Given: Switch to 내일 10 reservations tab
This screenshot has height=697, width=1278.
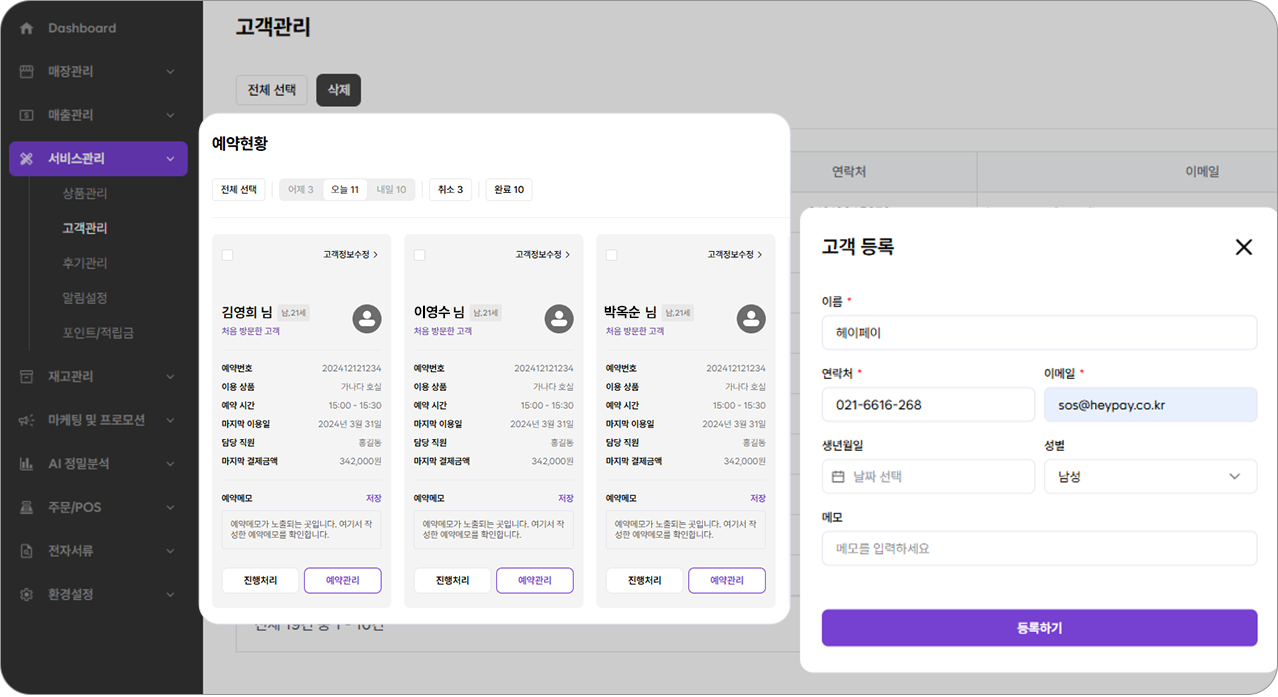Looking at the screenshot, I should (x=391, y=190).
